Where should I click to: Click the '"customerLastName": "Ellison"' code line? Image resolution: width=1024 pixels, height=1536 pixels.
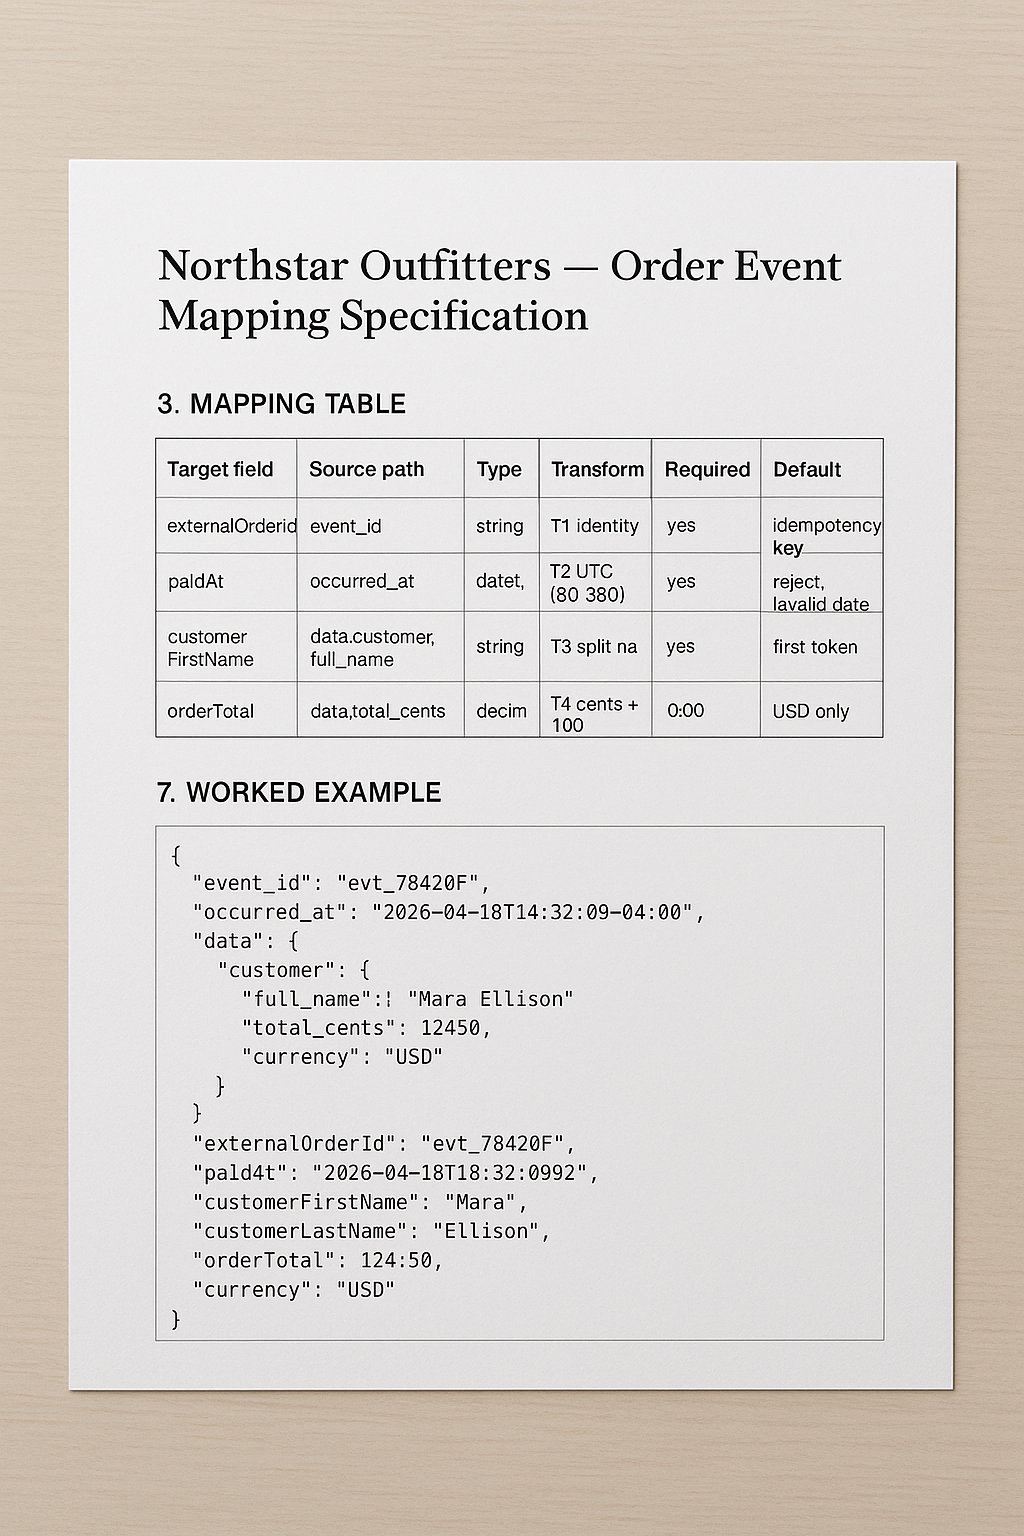tap(372, 1231)
